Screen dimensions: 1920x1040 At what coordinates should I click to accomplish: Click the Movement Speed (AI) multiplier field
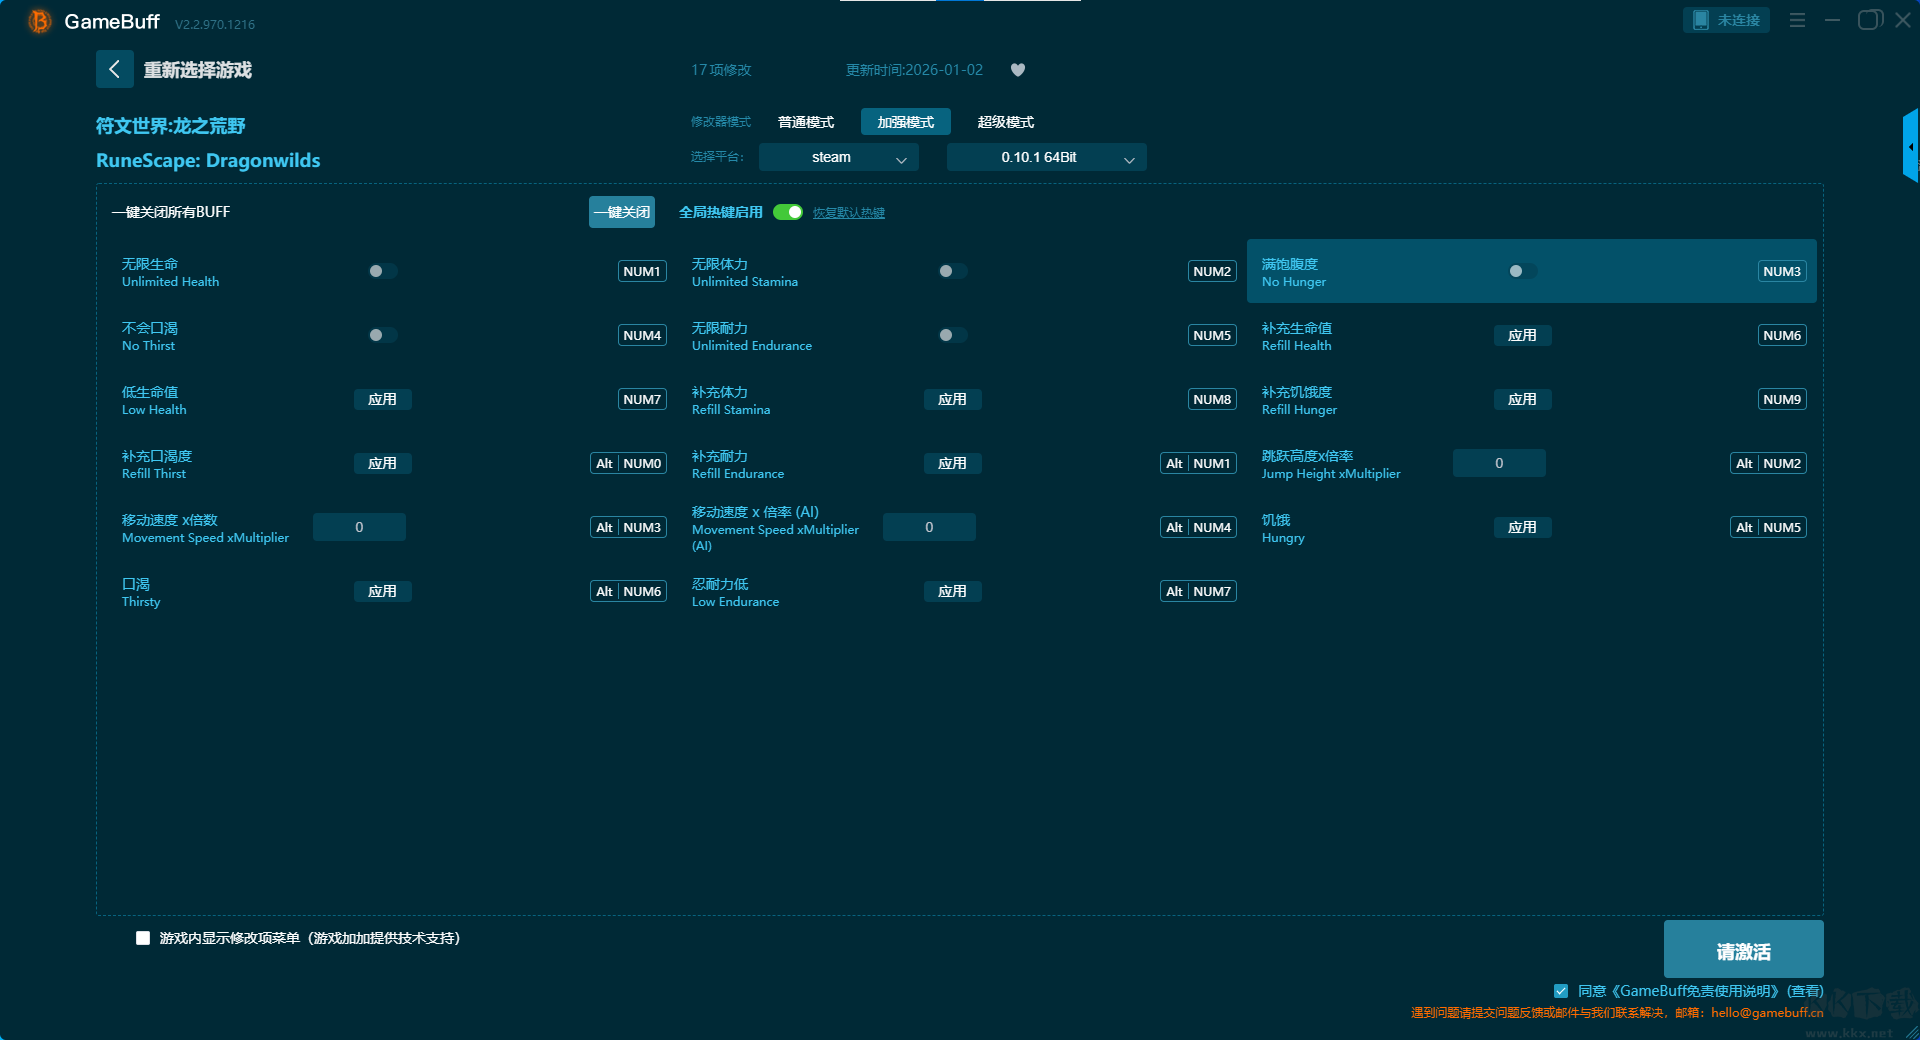(x=929, y=527)
